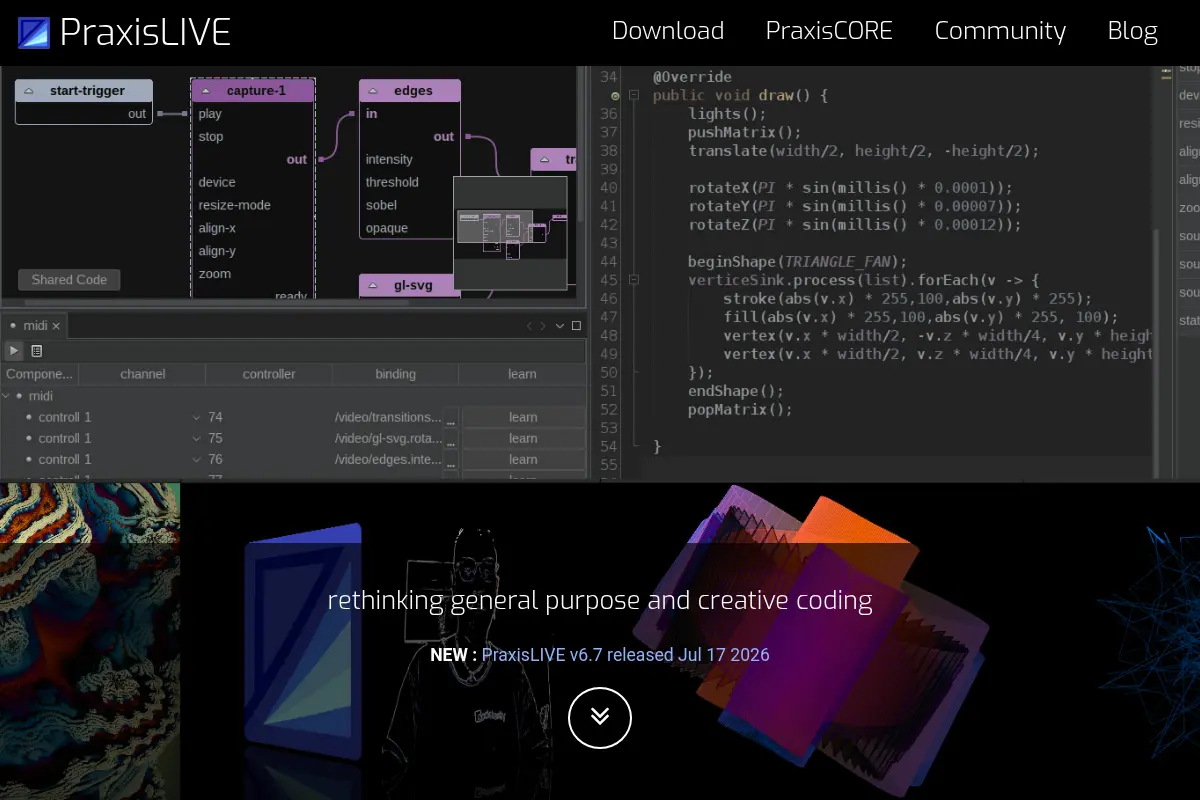Click the play button in midi panel toolbar
Screen dimensions: 1200x800
click(14, 351)
